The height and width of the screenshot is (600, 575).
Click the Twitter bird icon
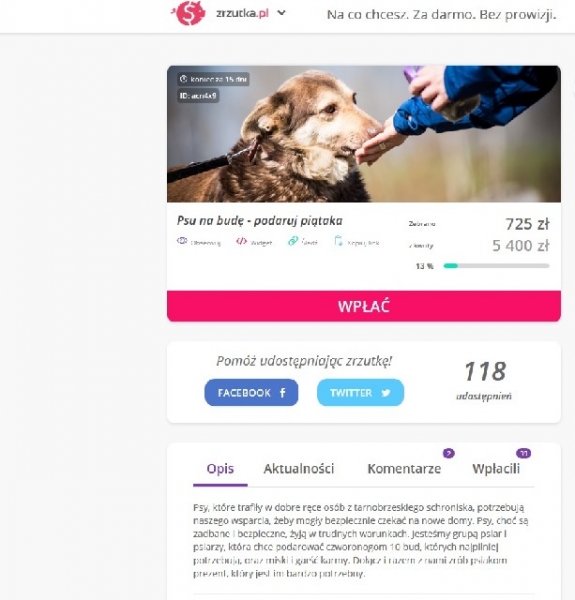coord(386,393)
